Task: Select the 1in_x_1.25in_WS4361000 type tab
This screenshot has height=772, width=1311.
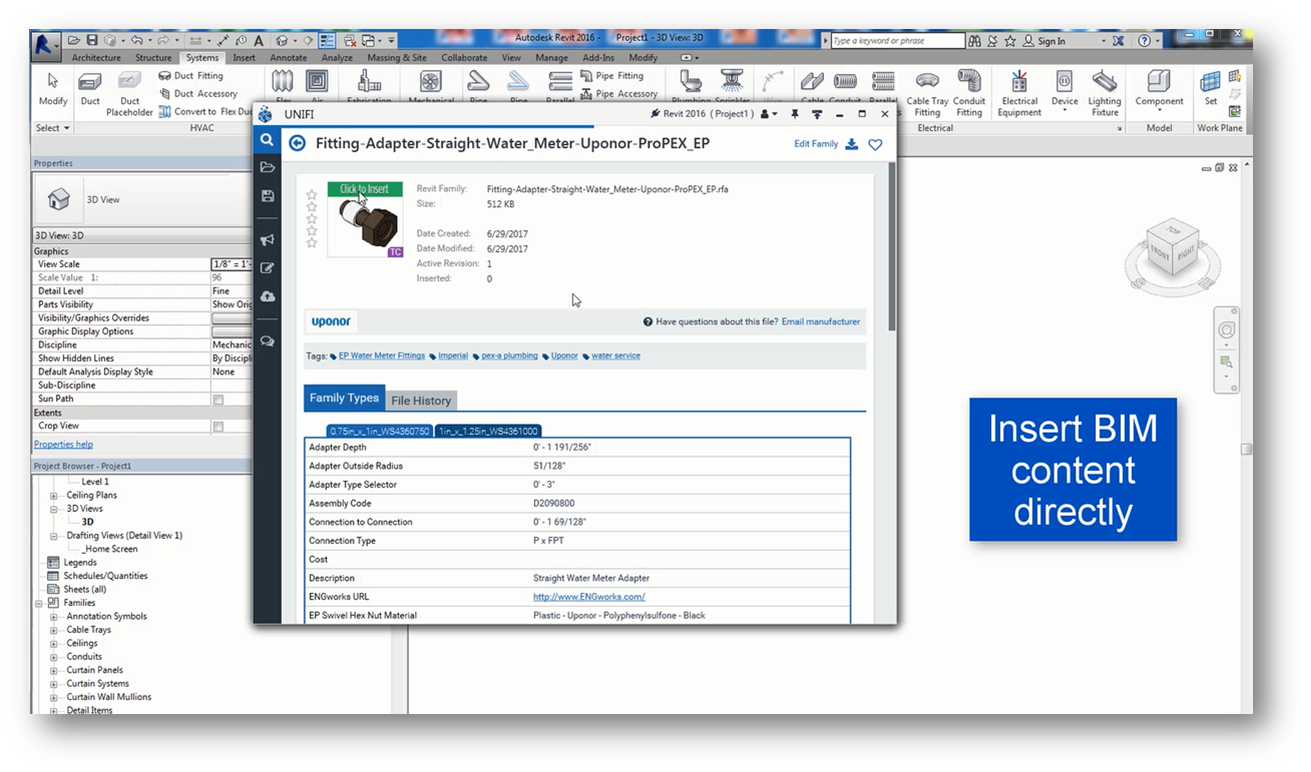Action: [487, 431]
